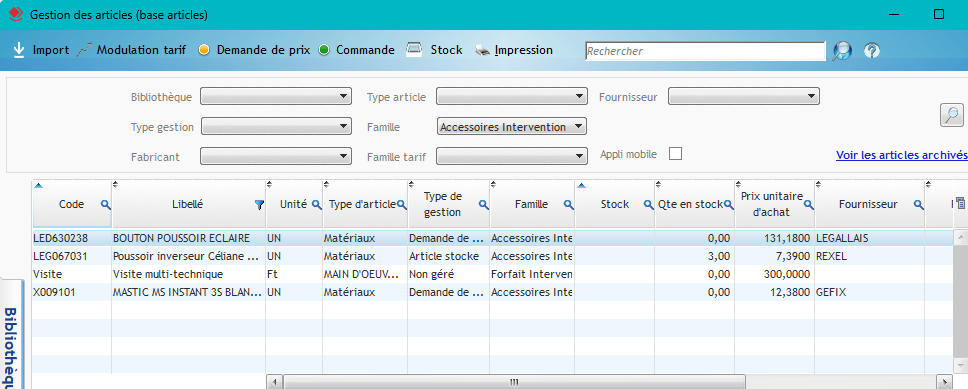Click search icon in Prix unitaire d'achat header
This screenshot has height=389, width=968.
(x=808, y=204)
